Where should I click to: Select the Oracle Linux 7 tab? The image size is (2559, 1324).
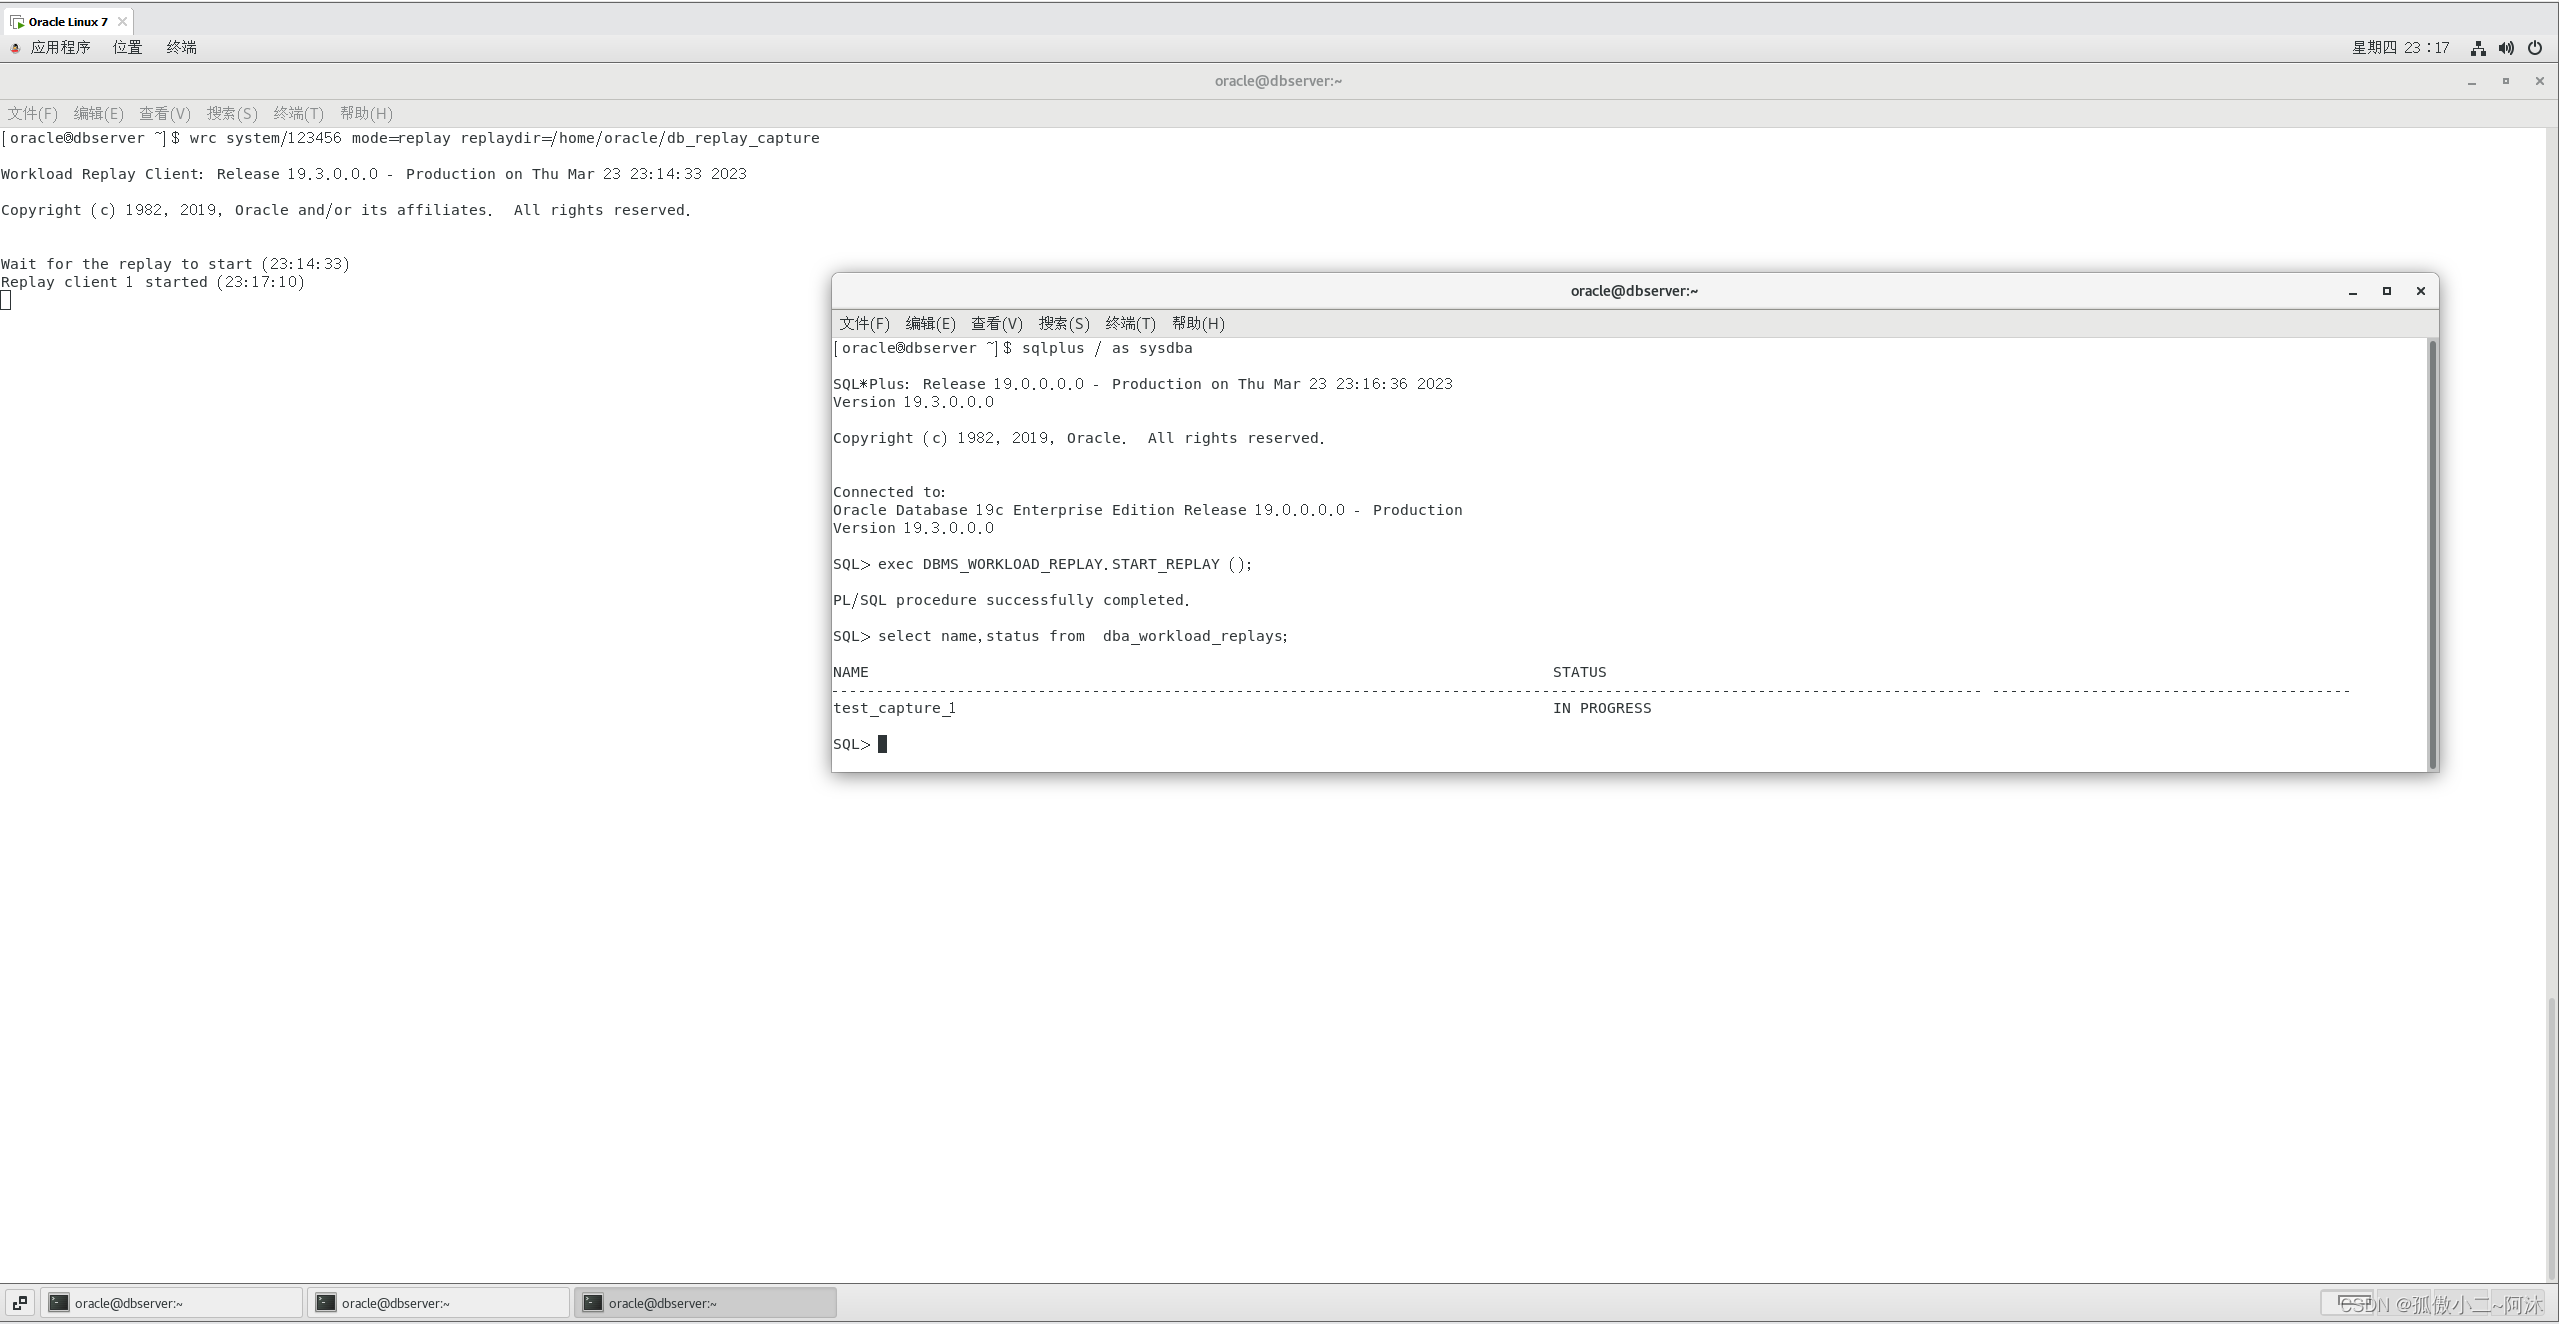pos(67,21)
